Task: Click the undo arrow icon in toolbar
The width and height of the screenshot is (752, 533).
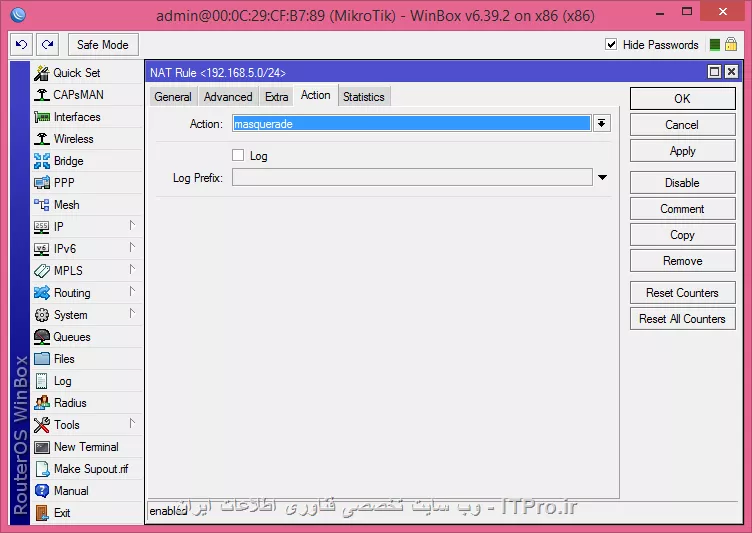Action: click(22, 45)
